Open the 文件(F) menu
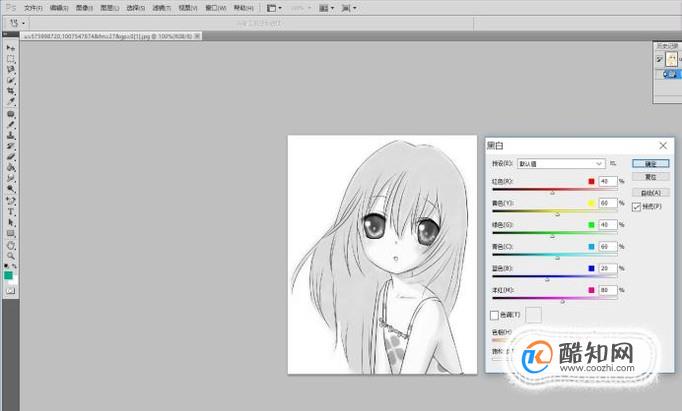The width and height of the screenshot is (682, 411). pyautogui.click(x=33, y=8)
